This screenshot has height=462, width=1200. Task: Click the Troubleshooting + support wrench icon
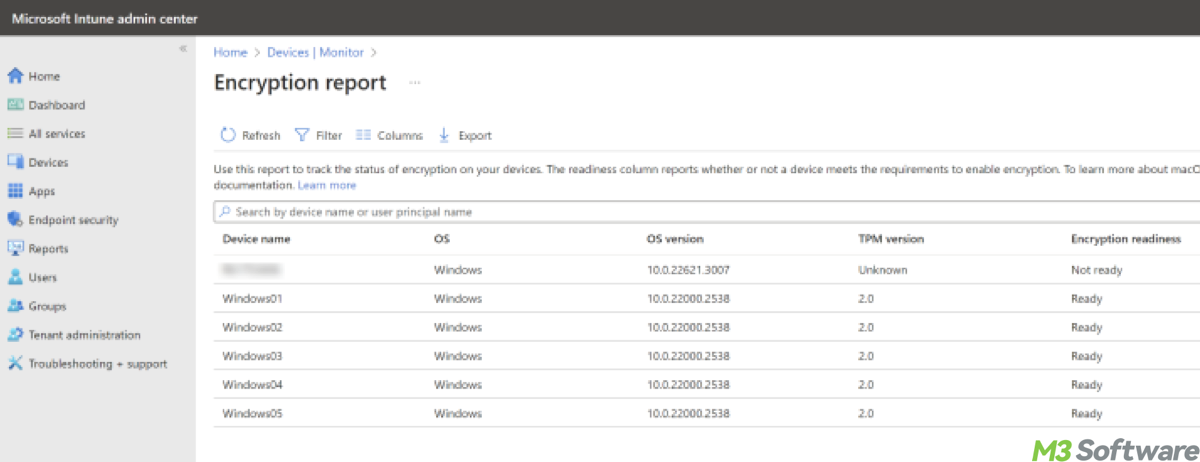[15, 364]
